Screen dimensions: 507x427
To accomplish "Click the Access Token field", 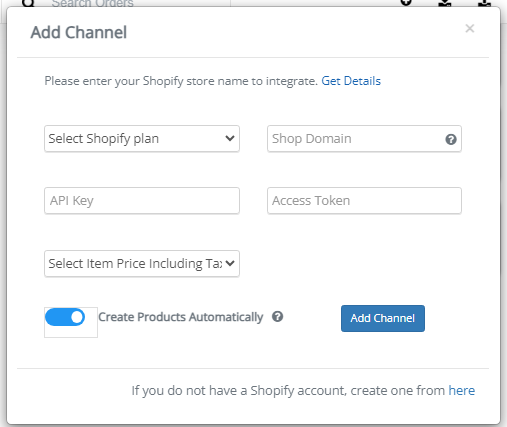I will point(364,201).
